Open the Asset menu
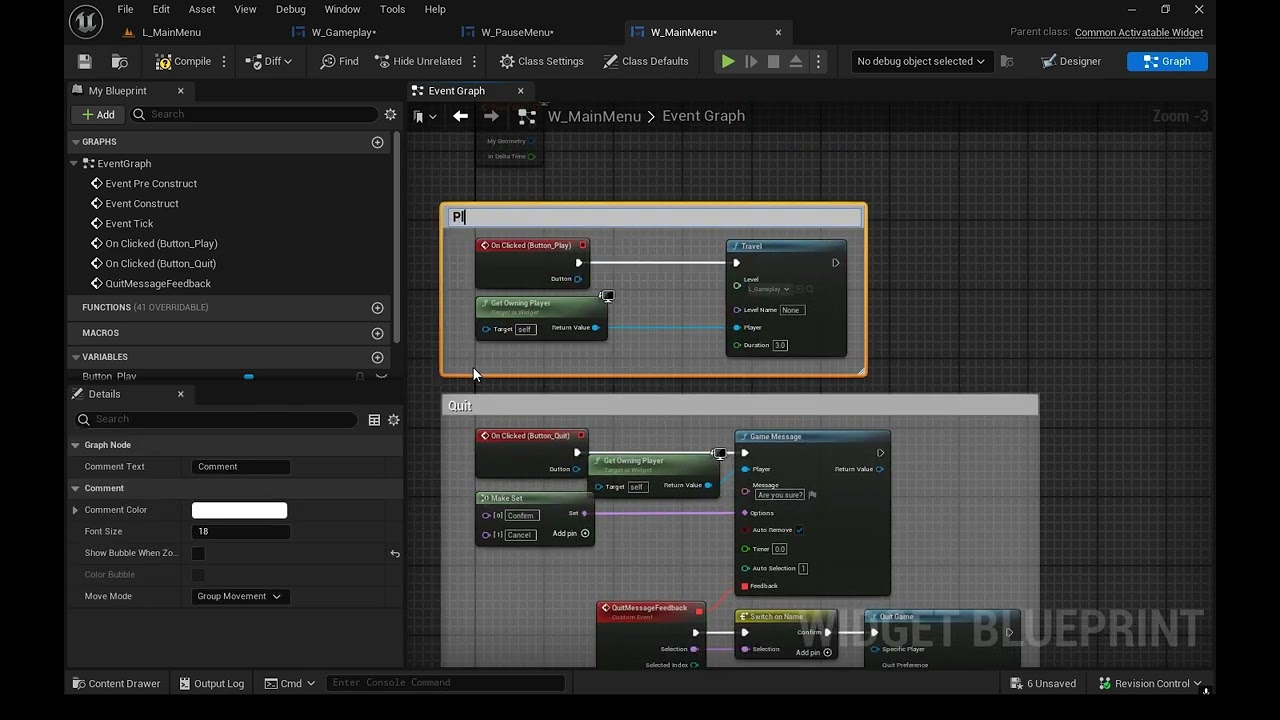The image size is (1280, 720). click(x=202, y=9)
